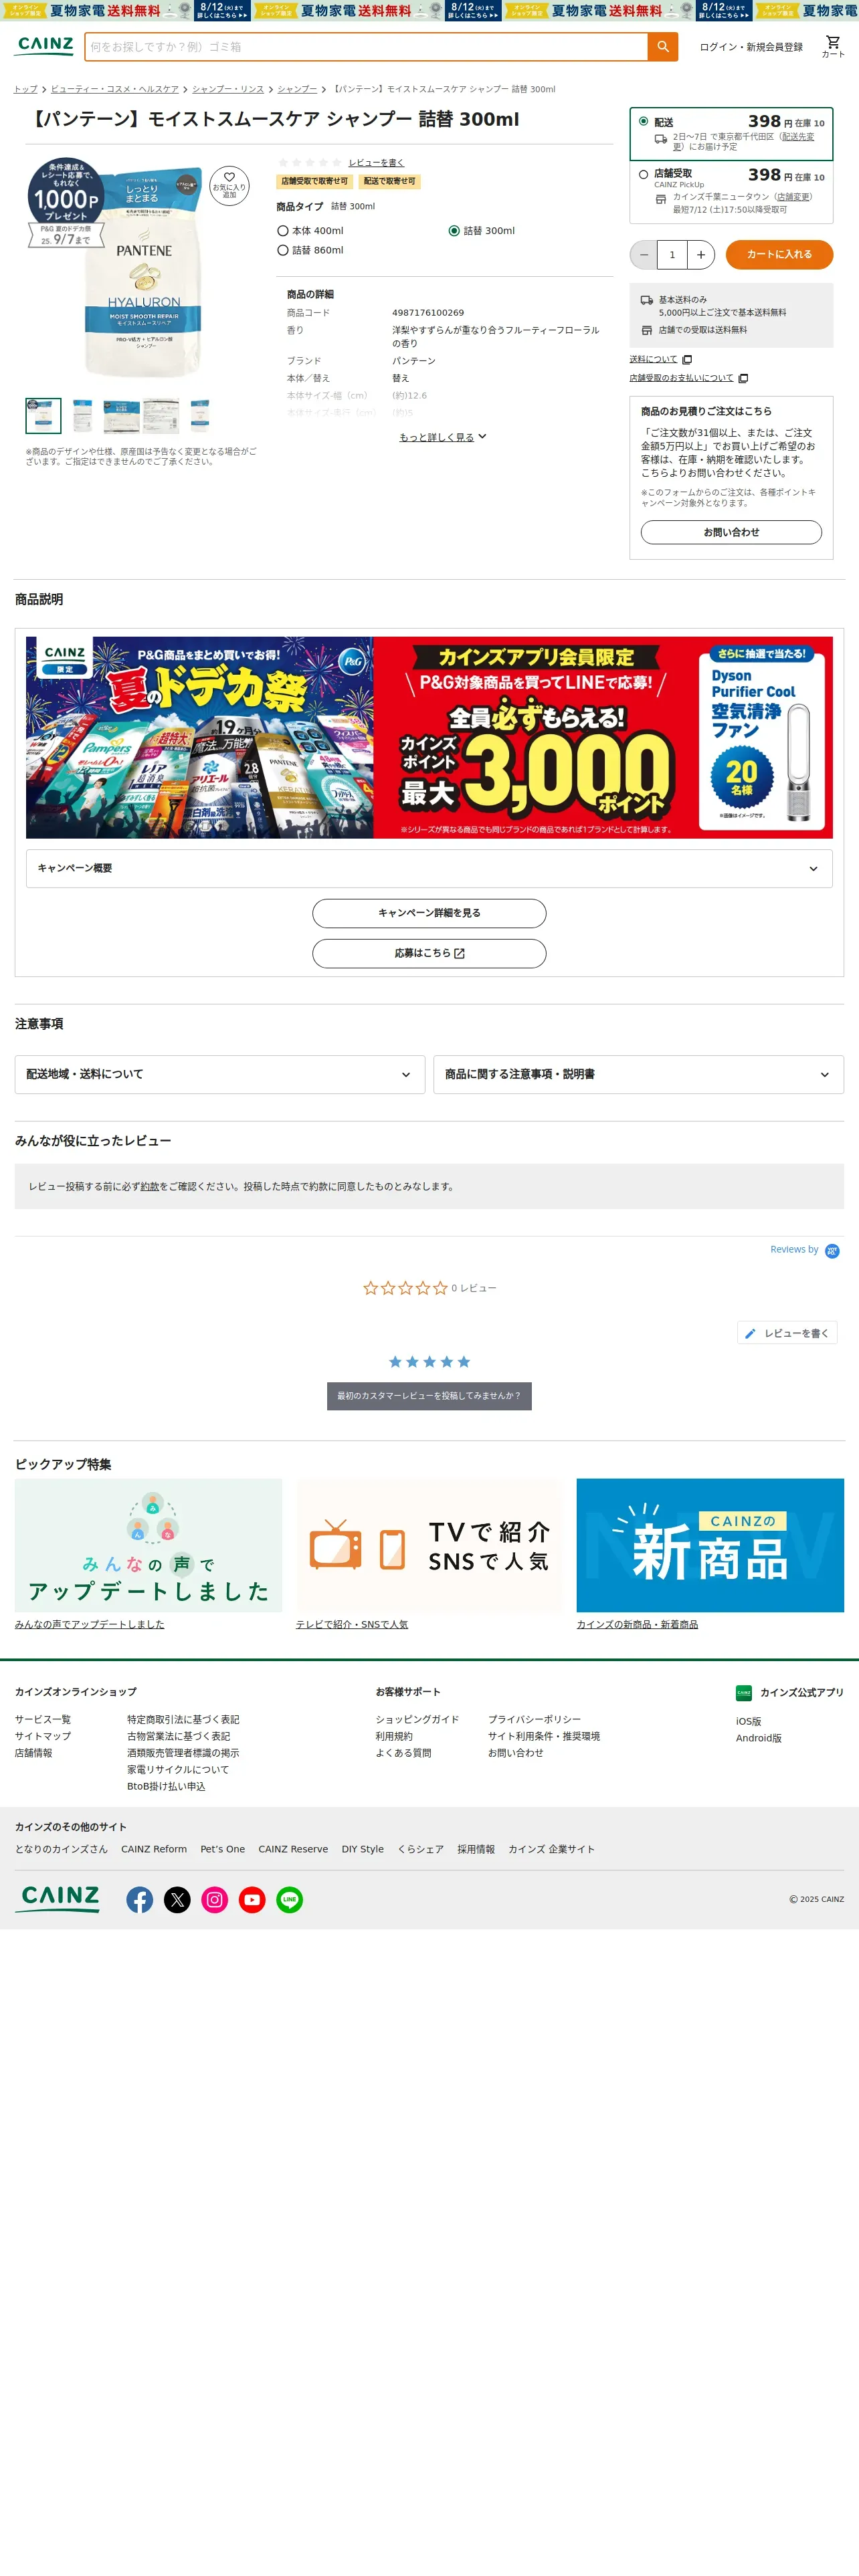Click サービス一覧 footer link

43,1720
